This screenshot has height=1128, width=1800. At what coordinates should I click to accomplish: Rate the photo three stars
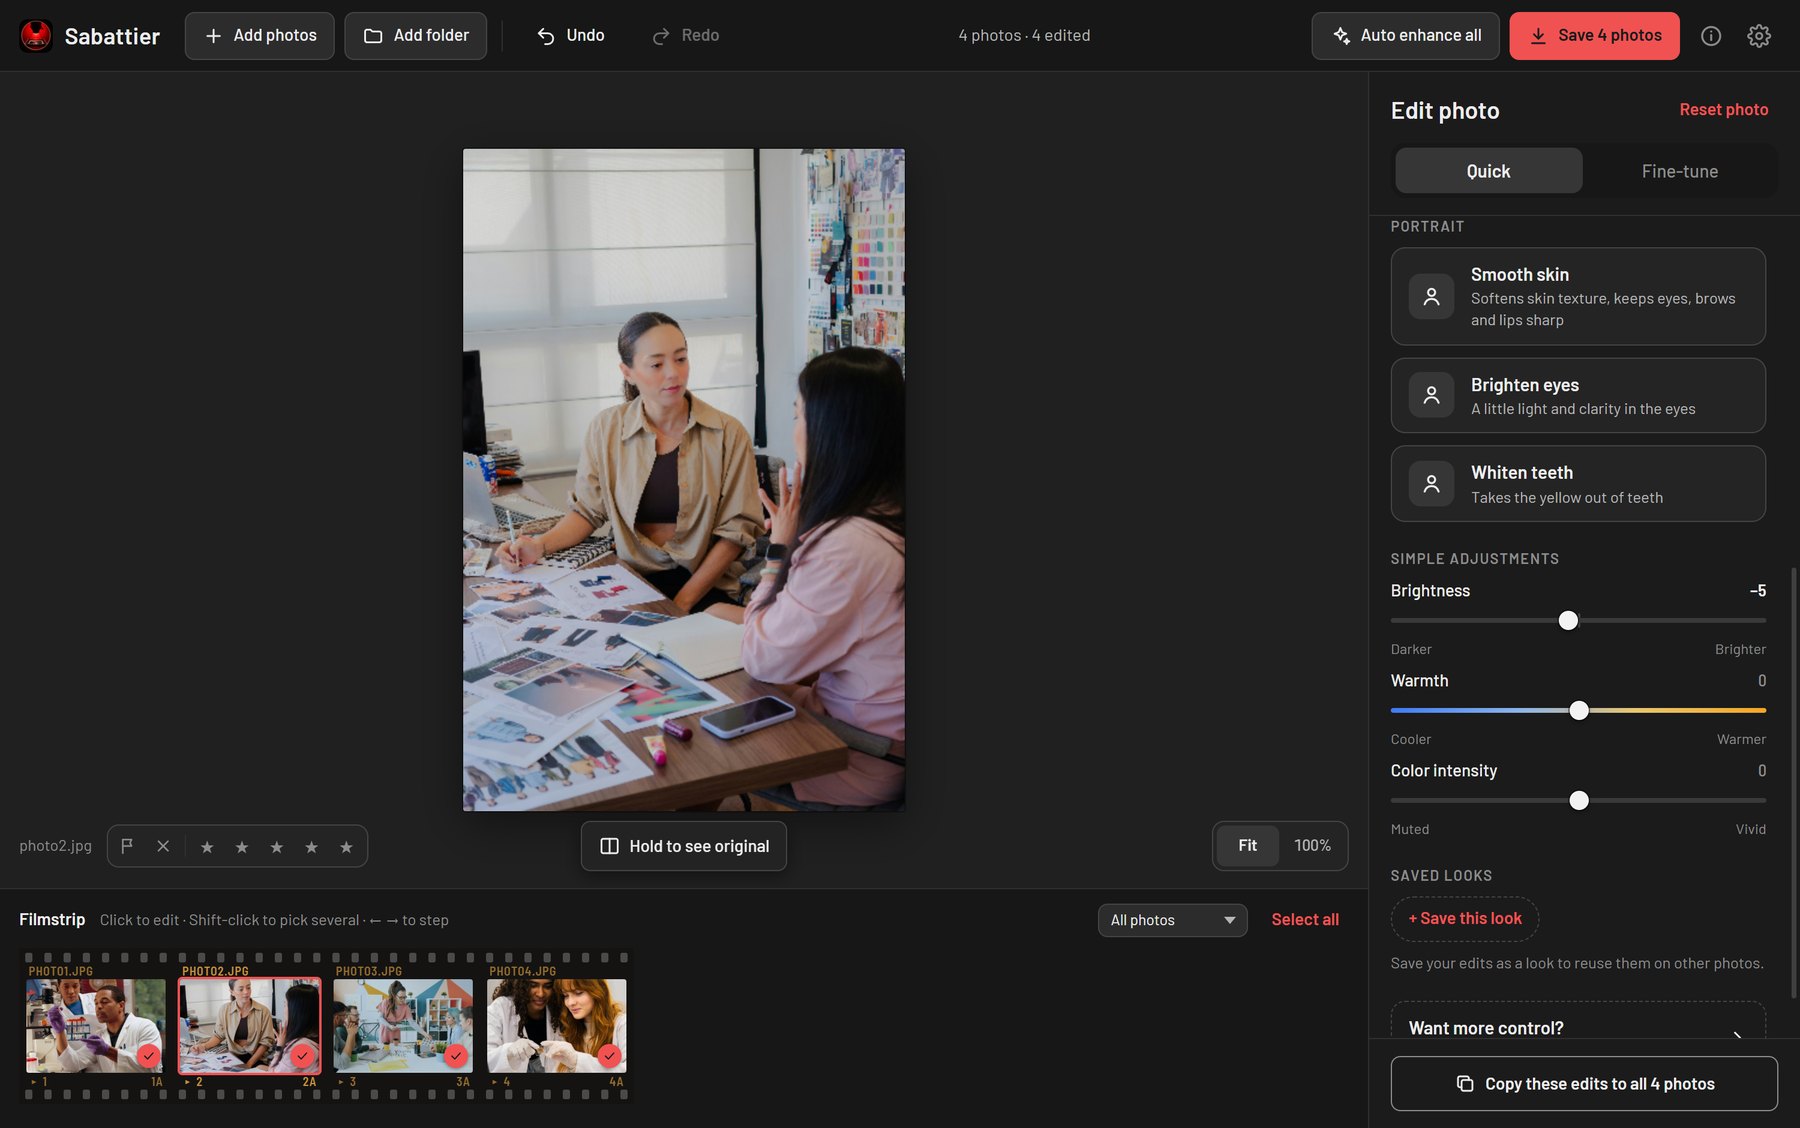[277, 847]
